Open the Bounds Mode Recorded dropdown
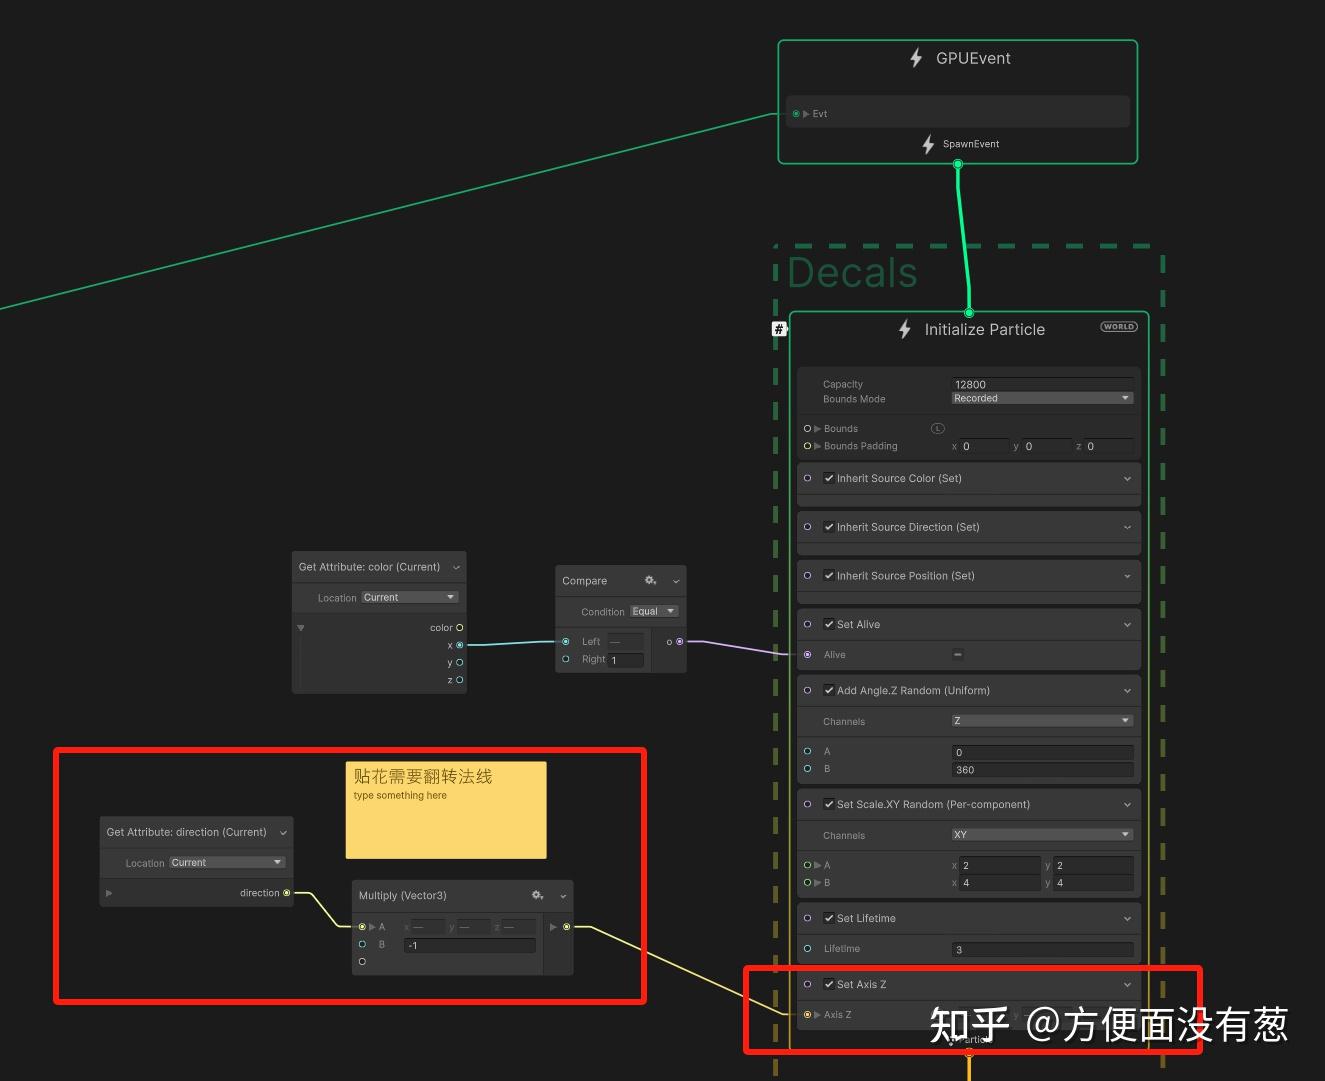 coord(1042,398)
